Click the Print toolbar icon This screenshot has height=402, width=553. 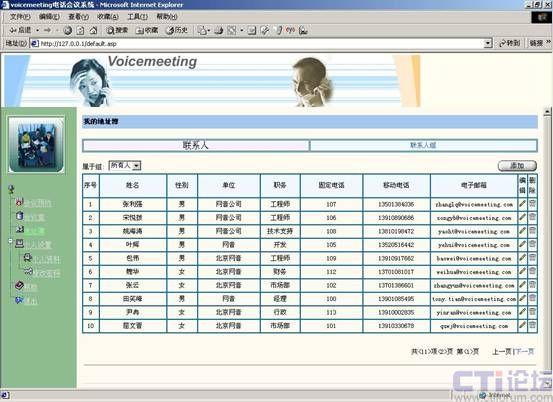point(219,31)
